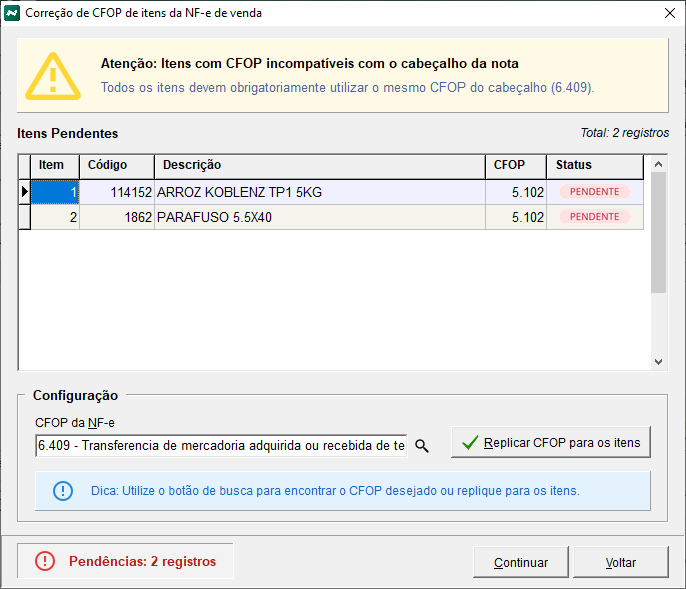686x589 pixels.
Task: Click inside the CFOP da NF-e field
Action: click(220, 445)
